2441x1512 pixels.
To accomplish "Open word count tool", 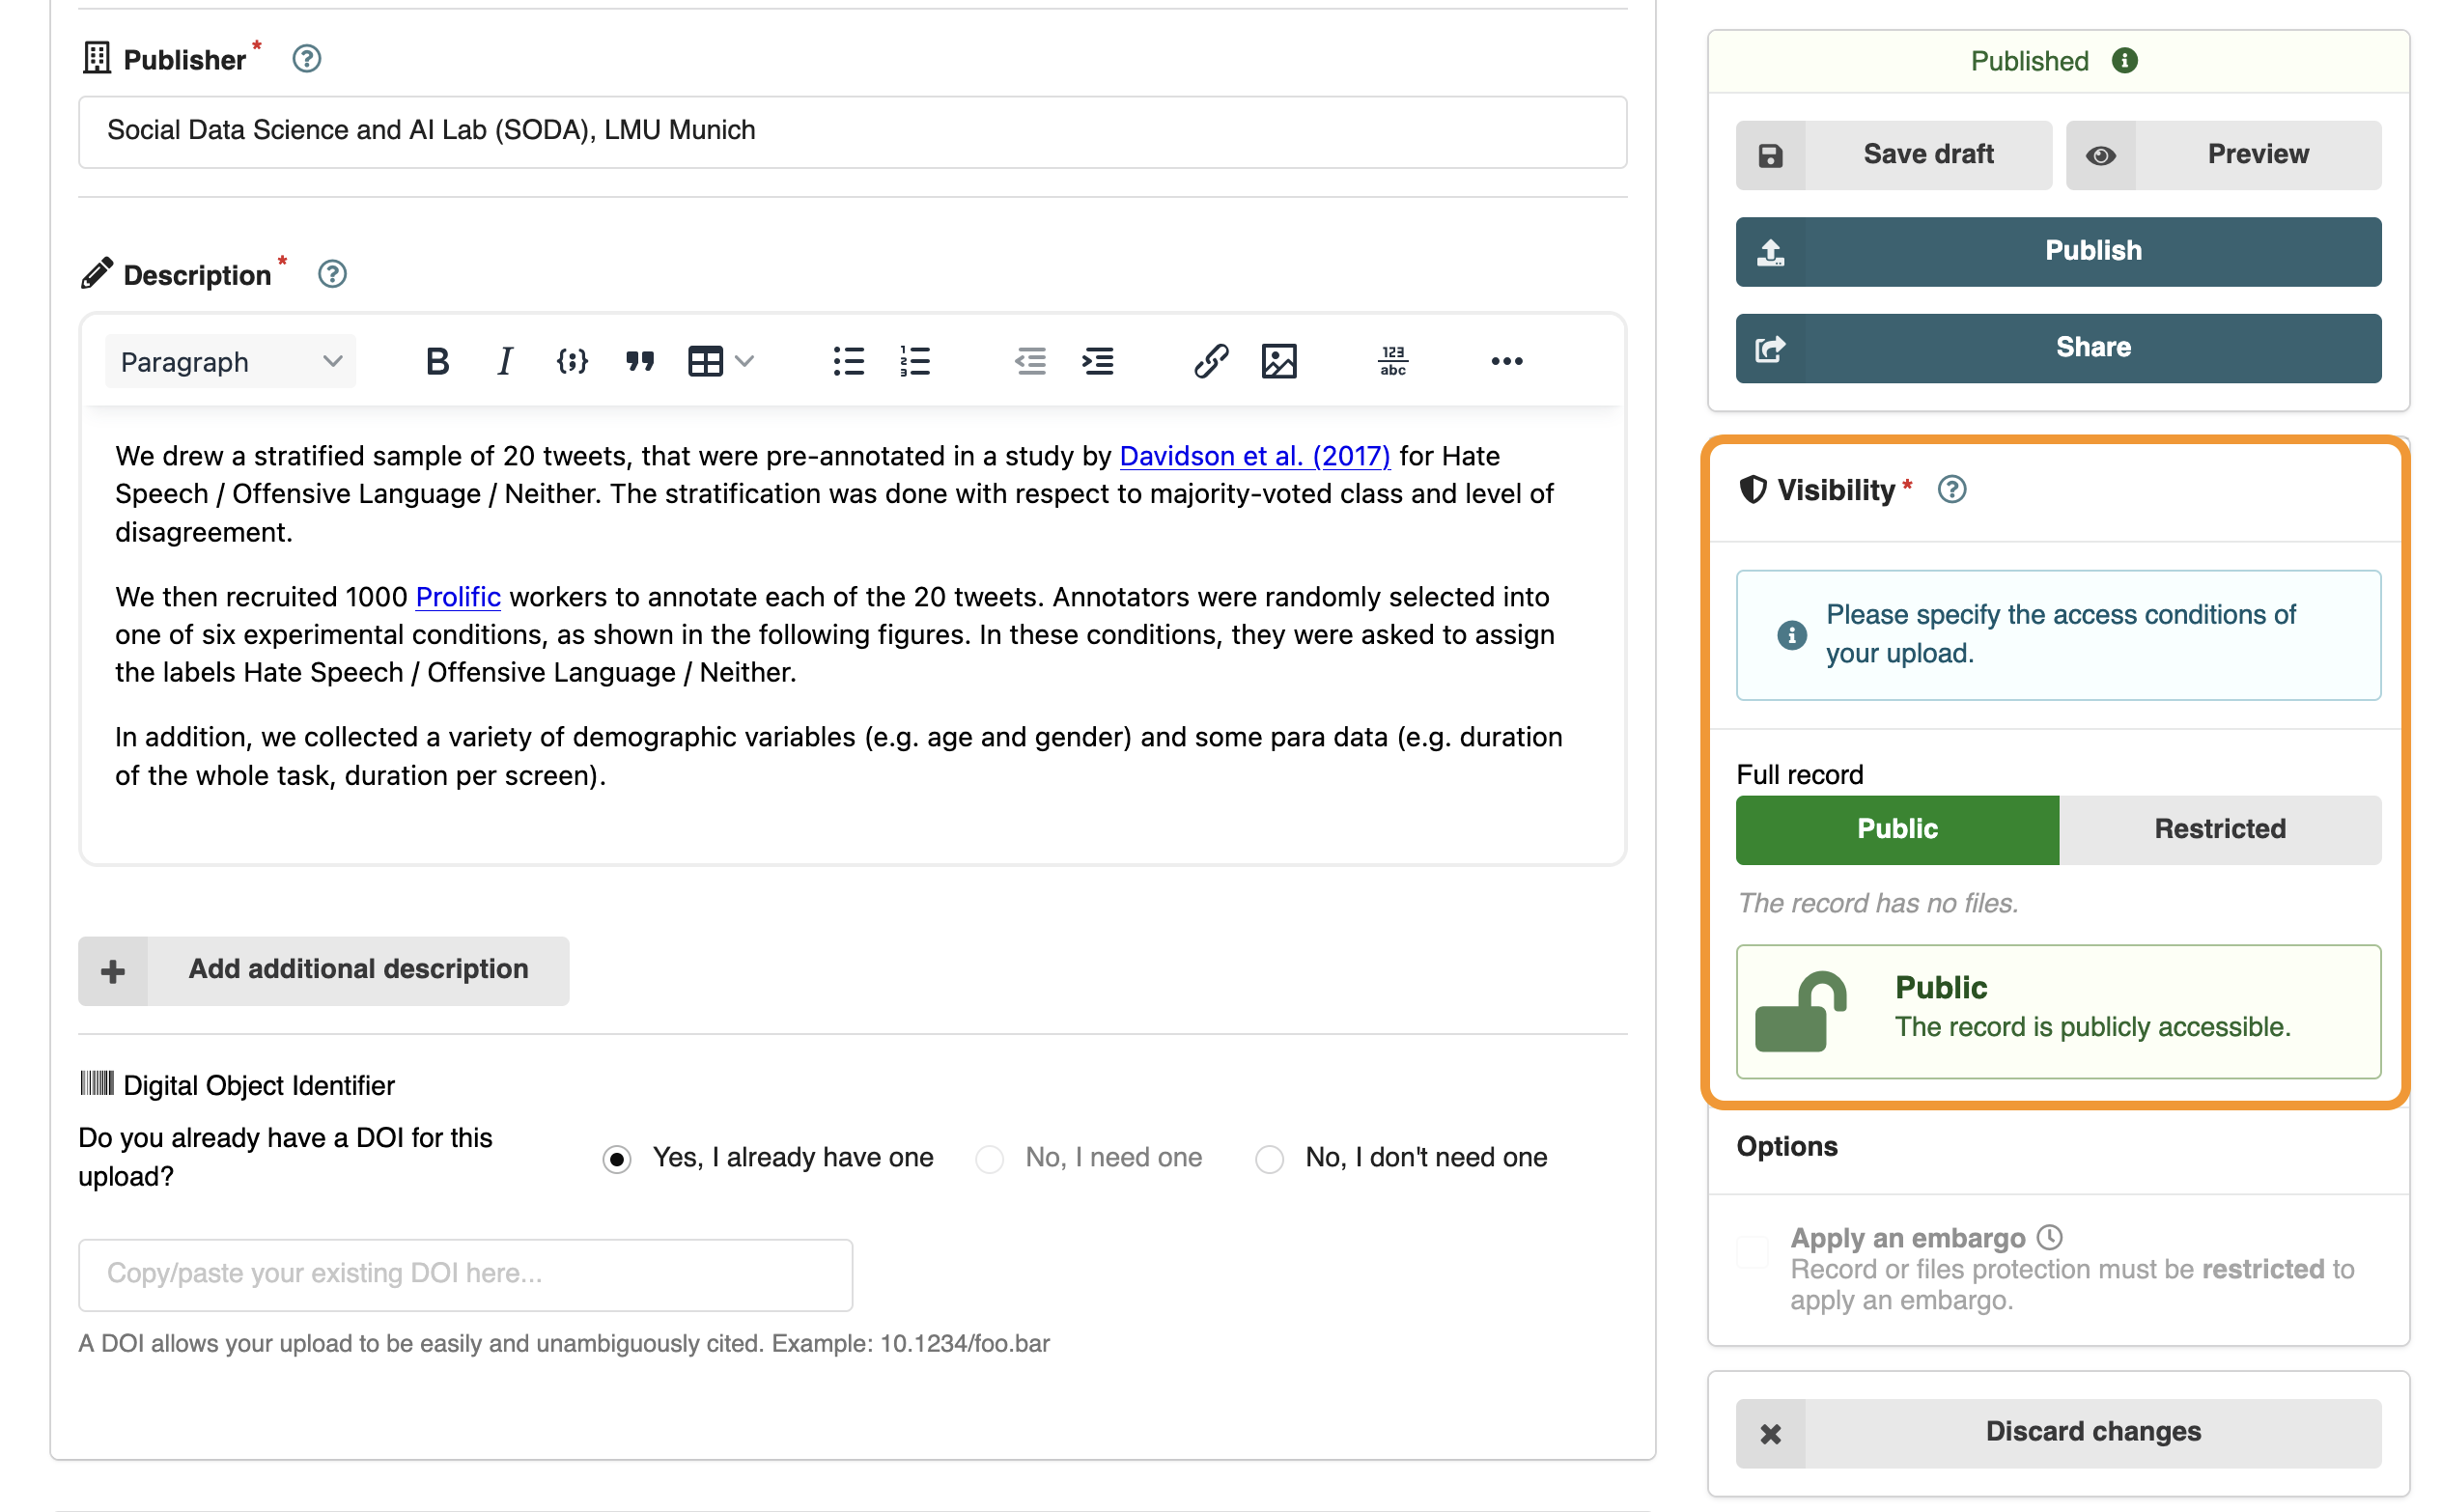I will 1393,361.
